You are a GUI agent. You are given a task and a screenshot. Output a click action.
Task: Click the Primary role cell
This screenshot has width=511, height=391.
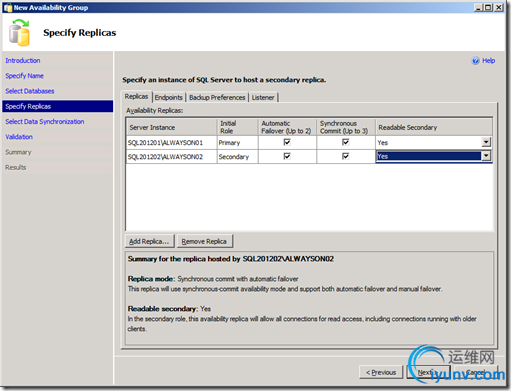(x=237, y=143)
